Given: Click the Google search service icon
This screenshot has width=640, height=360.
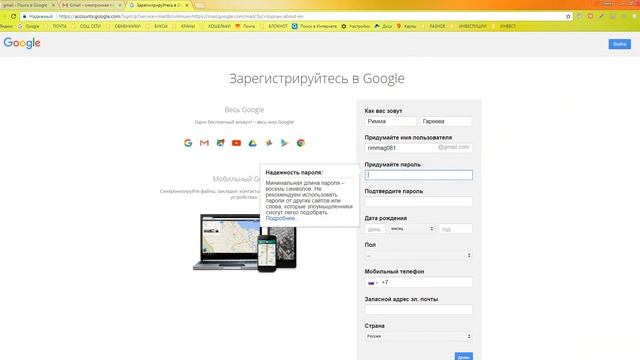Looking at the screenshot, I should (x=188, y=143).
